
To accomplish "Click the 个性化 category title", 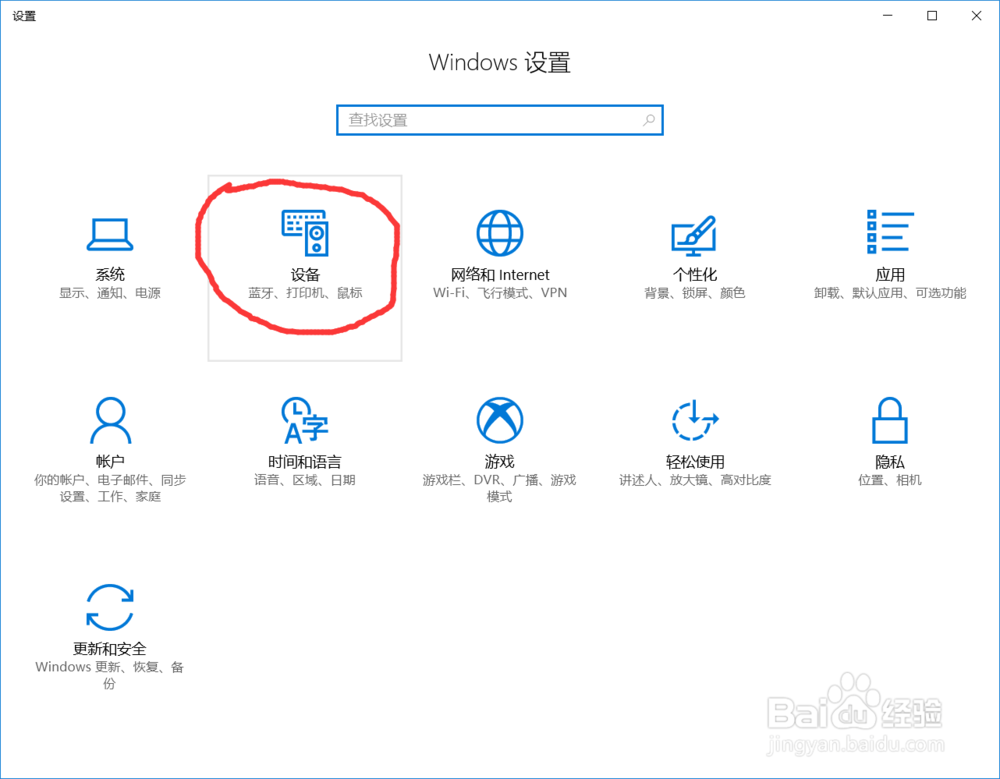I will pyautogui.click(x=695, y=274).
